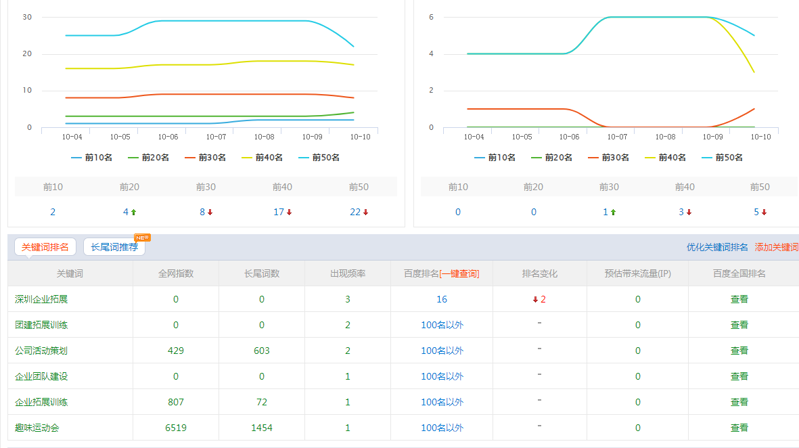
Task: Click the rank change down 2 indicator
Action: click(x=539, y=299)
